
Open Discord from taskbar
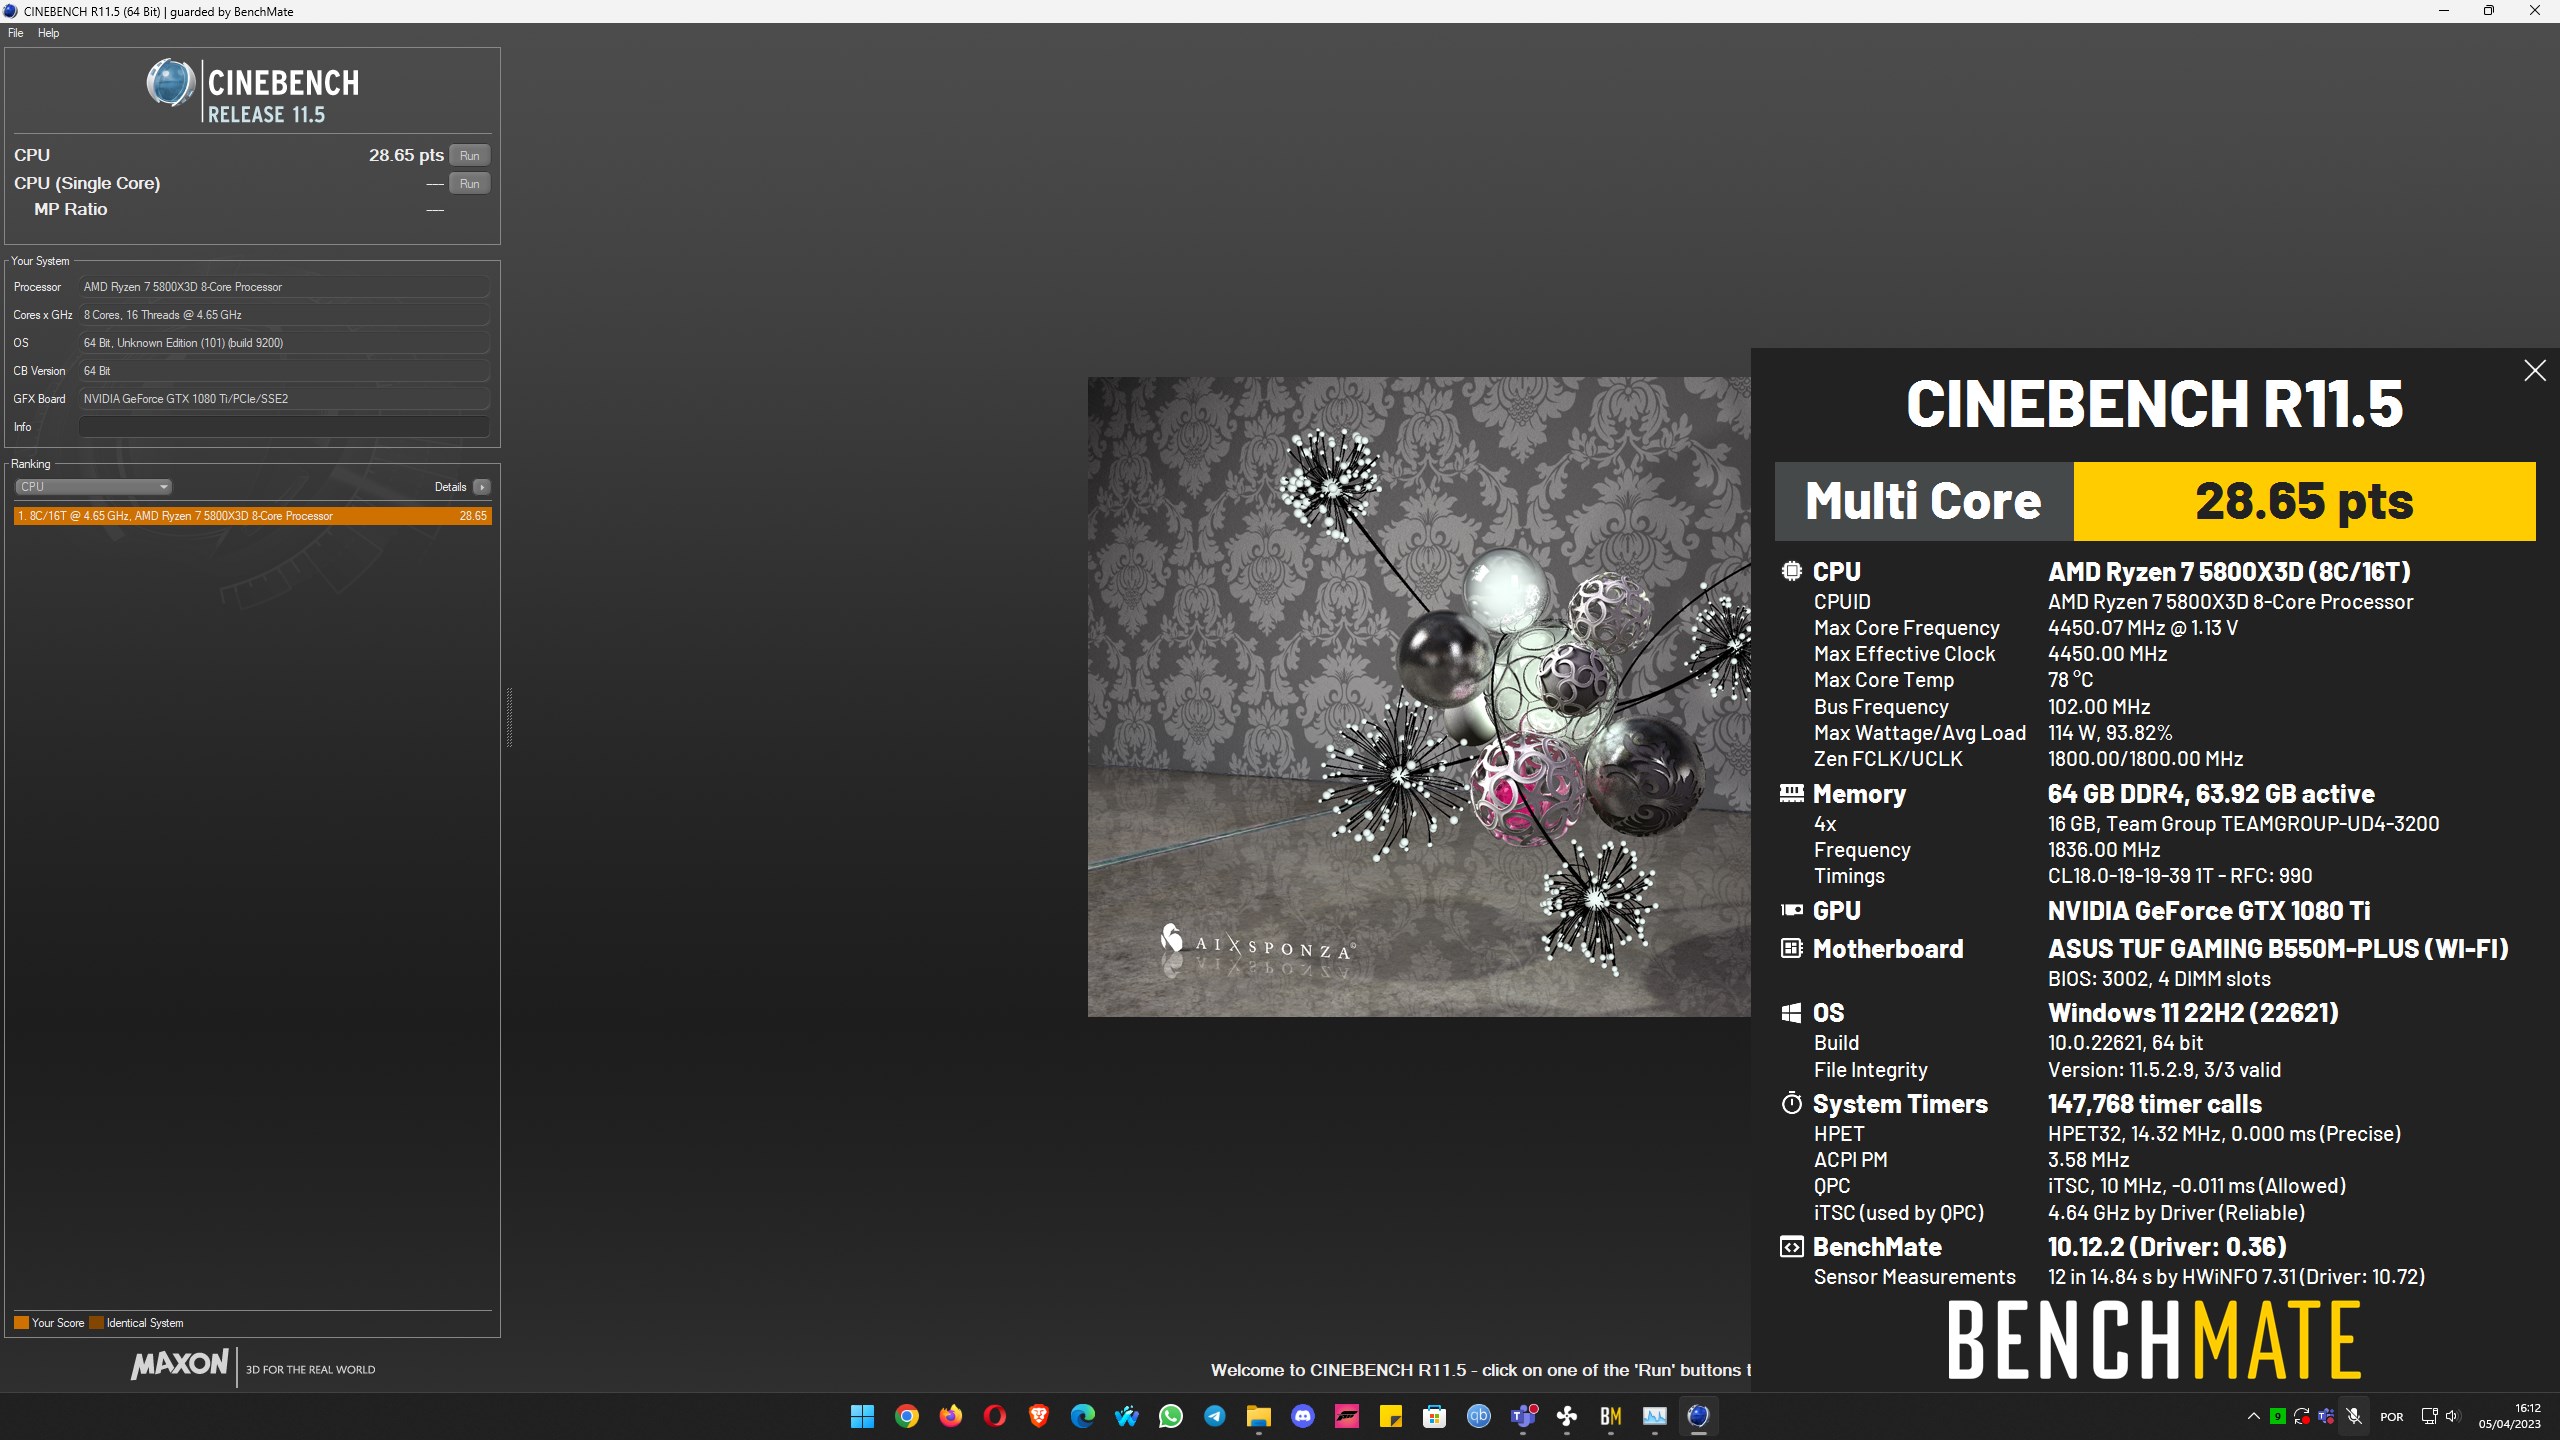(1302, 1416)
